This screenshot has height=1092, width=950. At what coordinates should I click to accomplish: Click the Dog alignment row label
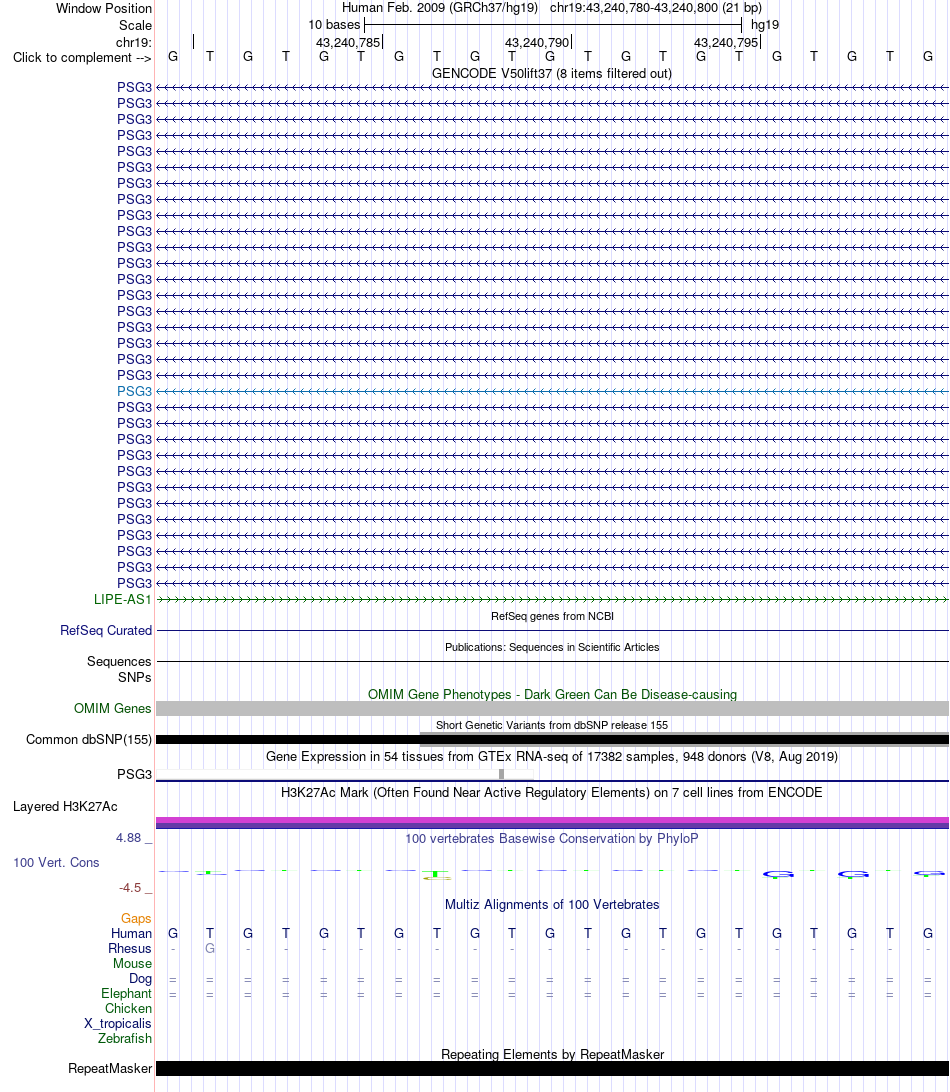(140, 978)
